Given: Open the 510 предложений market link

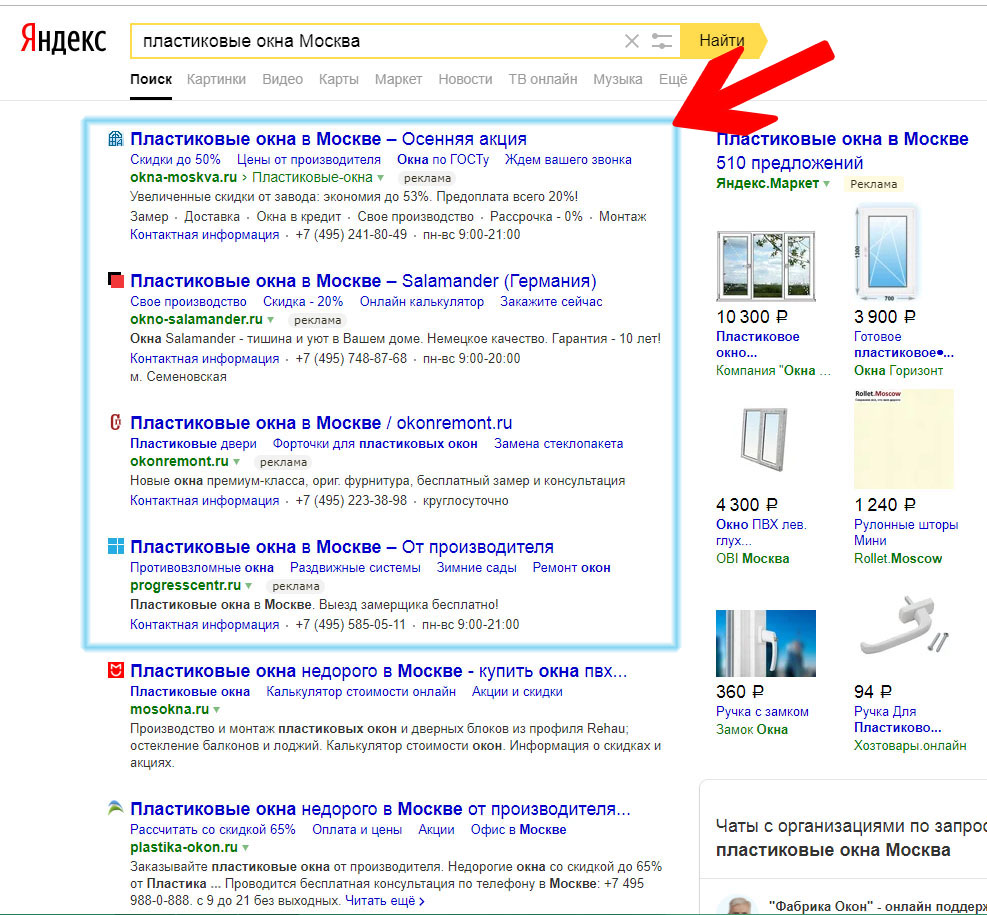Looking at the screenshot, I should (789, 163).
